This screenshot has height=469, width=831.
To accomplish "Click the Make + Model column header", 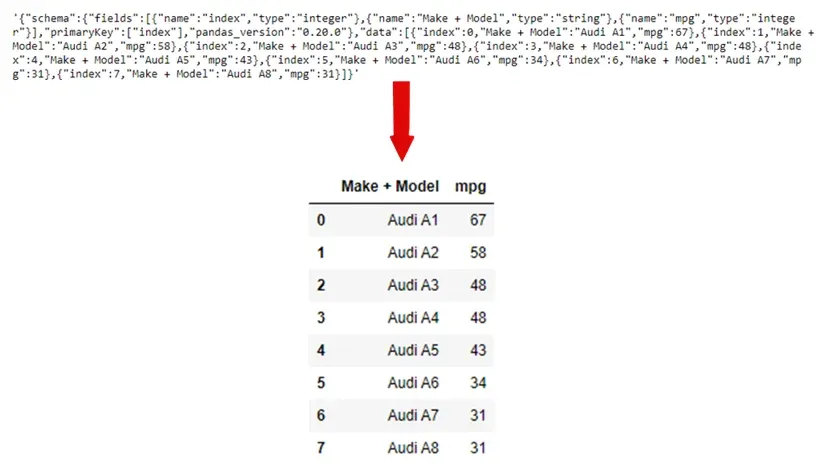I will (391, 187).
